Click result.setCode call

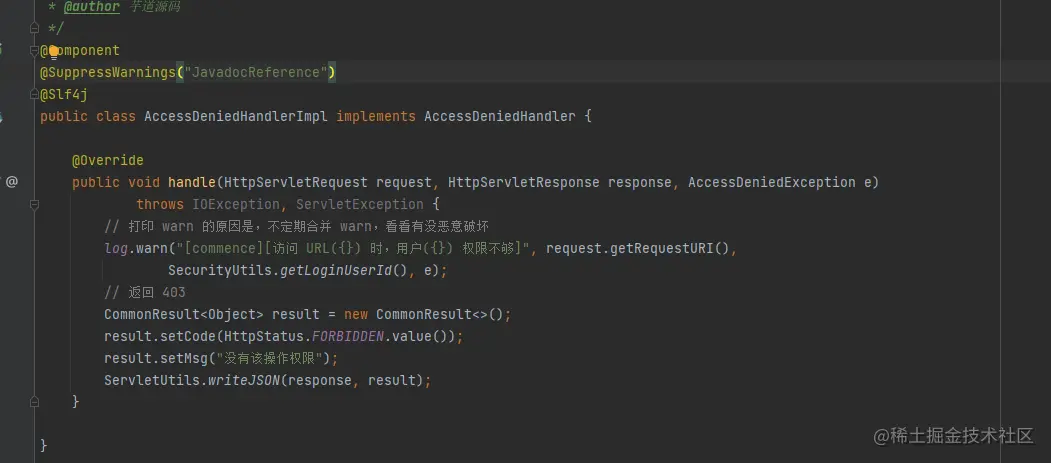pyautogui.click(x=160, y=336)
